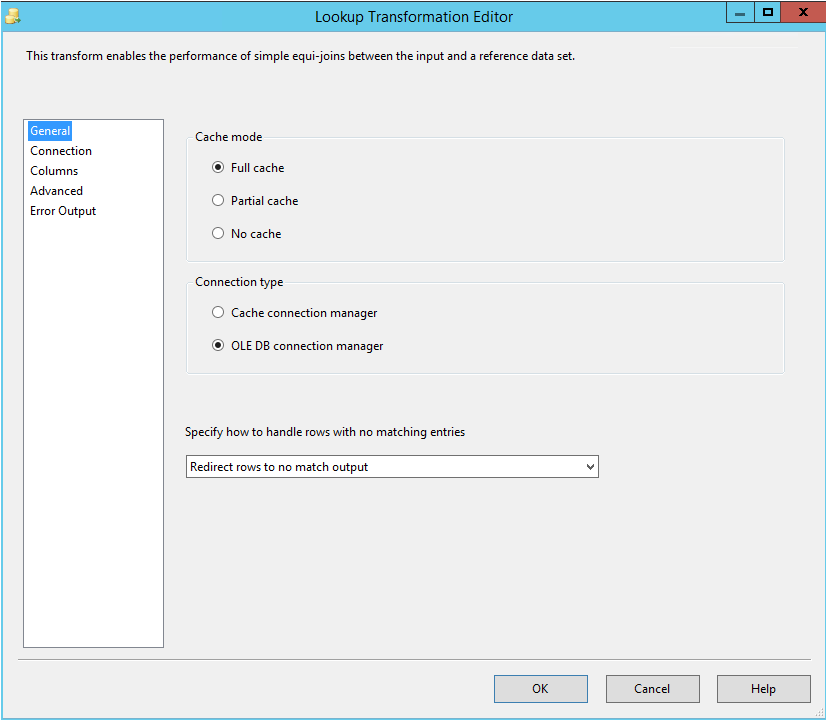Maximize the editor window
The width and height of the screenshot is (827, 721).
coord(768,13)
